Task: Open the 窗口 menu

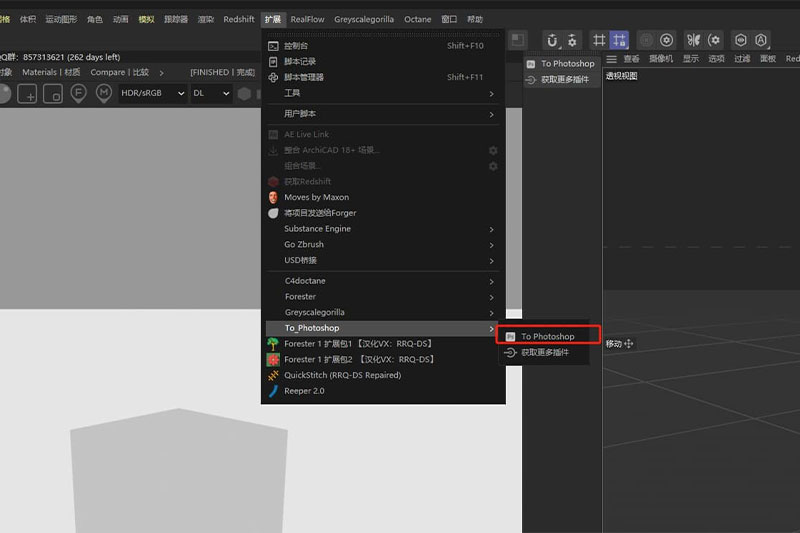Action: coord(449,19)
